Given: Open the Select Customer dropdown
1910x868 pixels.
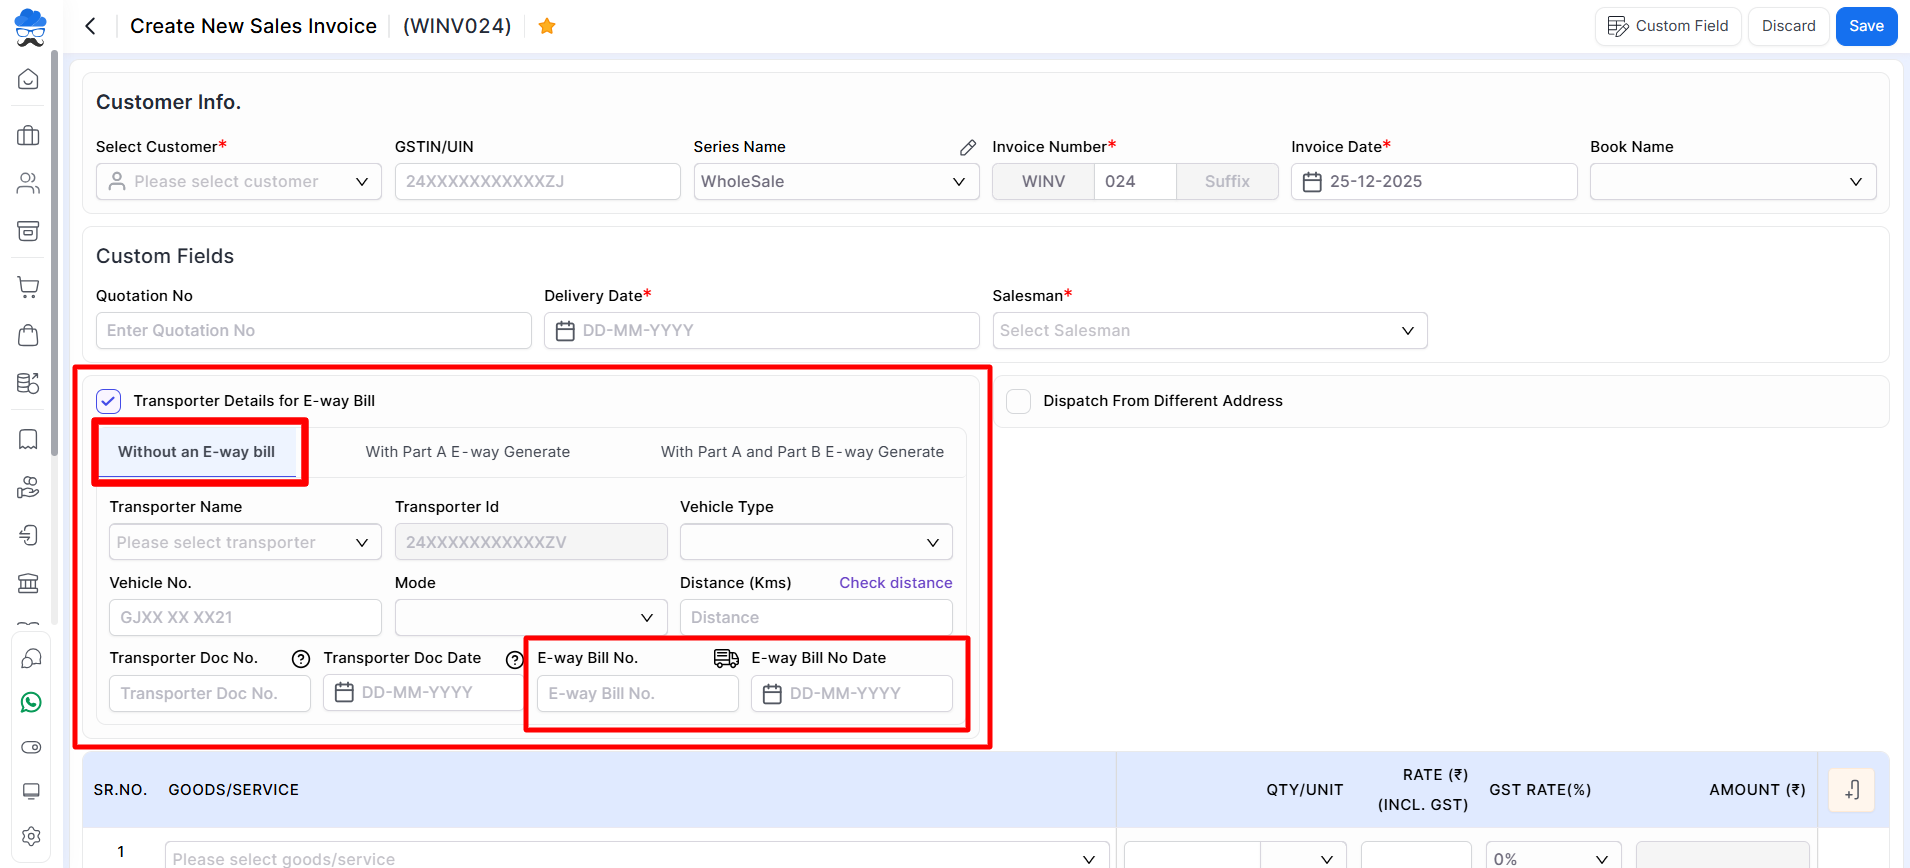Looking at the screenshot, I should coord(239,182).
